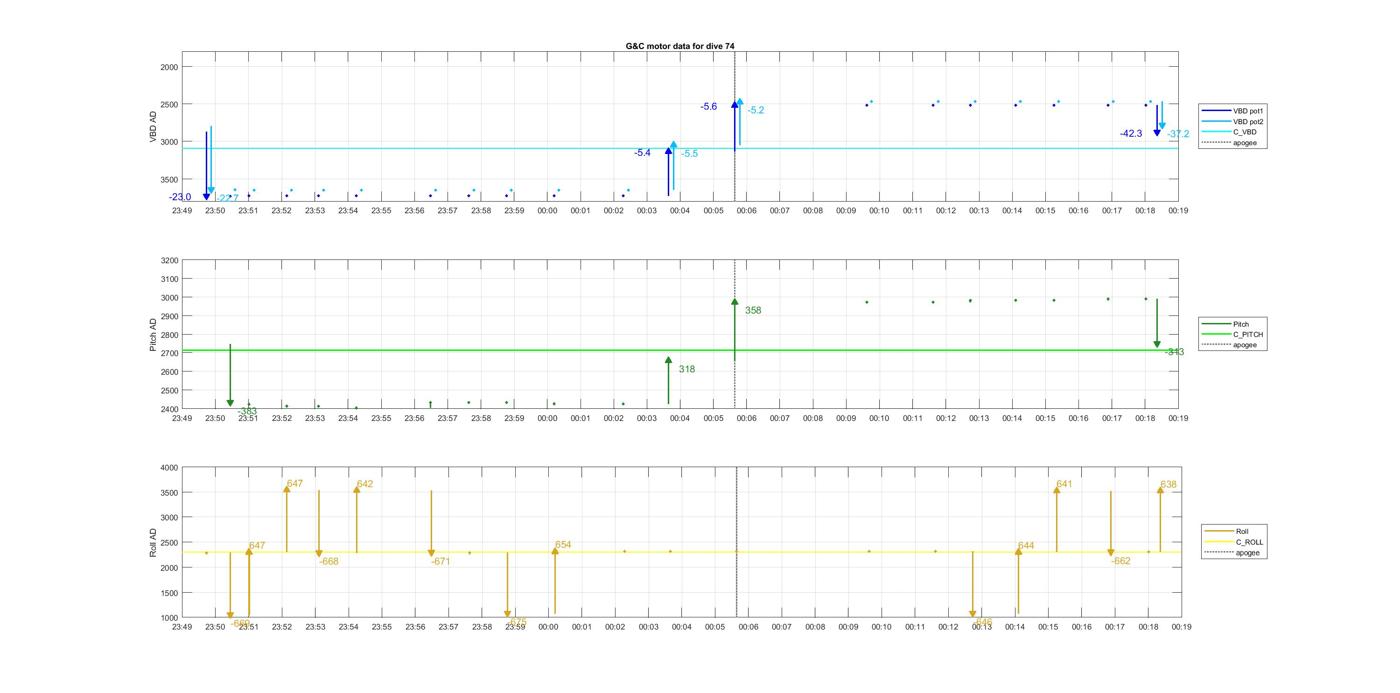Click the 'VBD AD' y-axis label
This screenshot has height=693, width=1400.
153,126
